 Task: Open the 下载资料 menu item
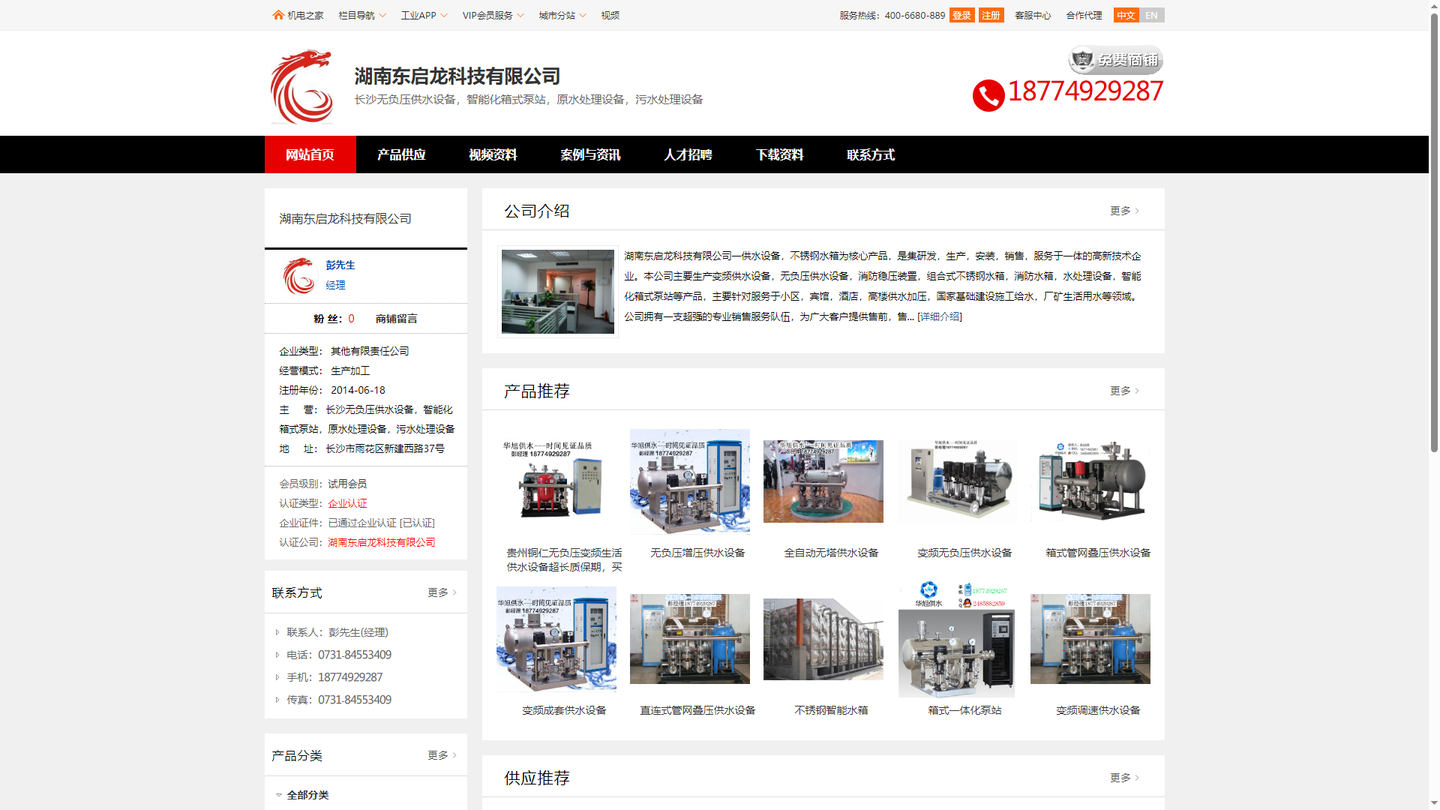(x=779, y=154)
